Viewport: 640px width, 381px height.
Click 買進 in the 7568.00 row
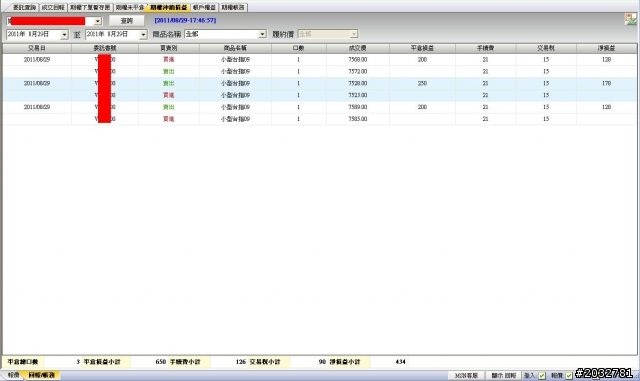point(169,60)
